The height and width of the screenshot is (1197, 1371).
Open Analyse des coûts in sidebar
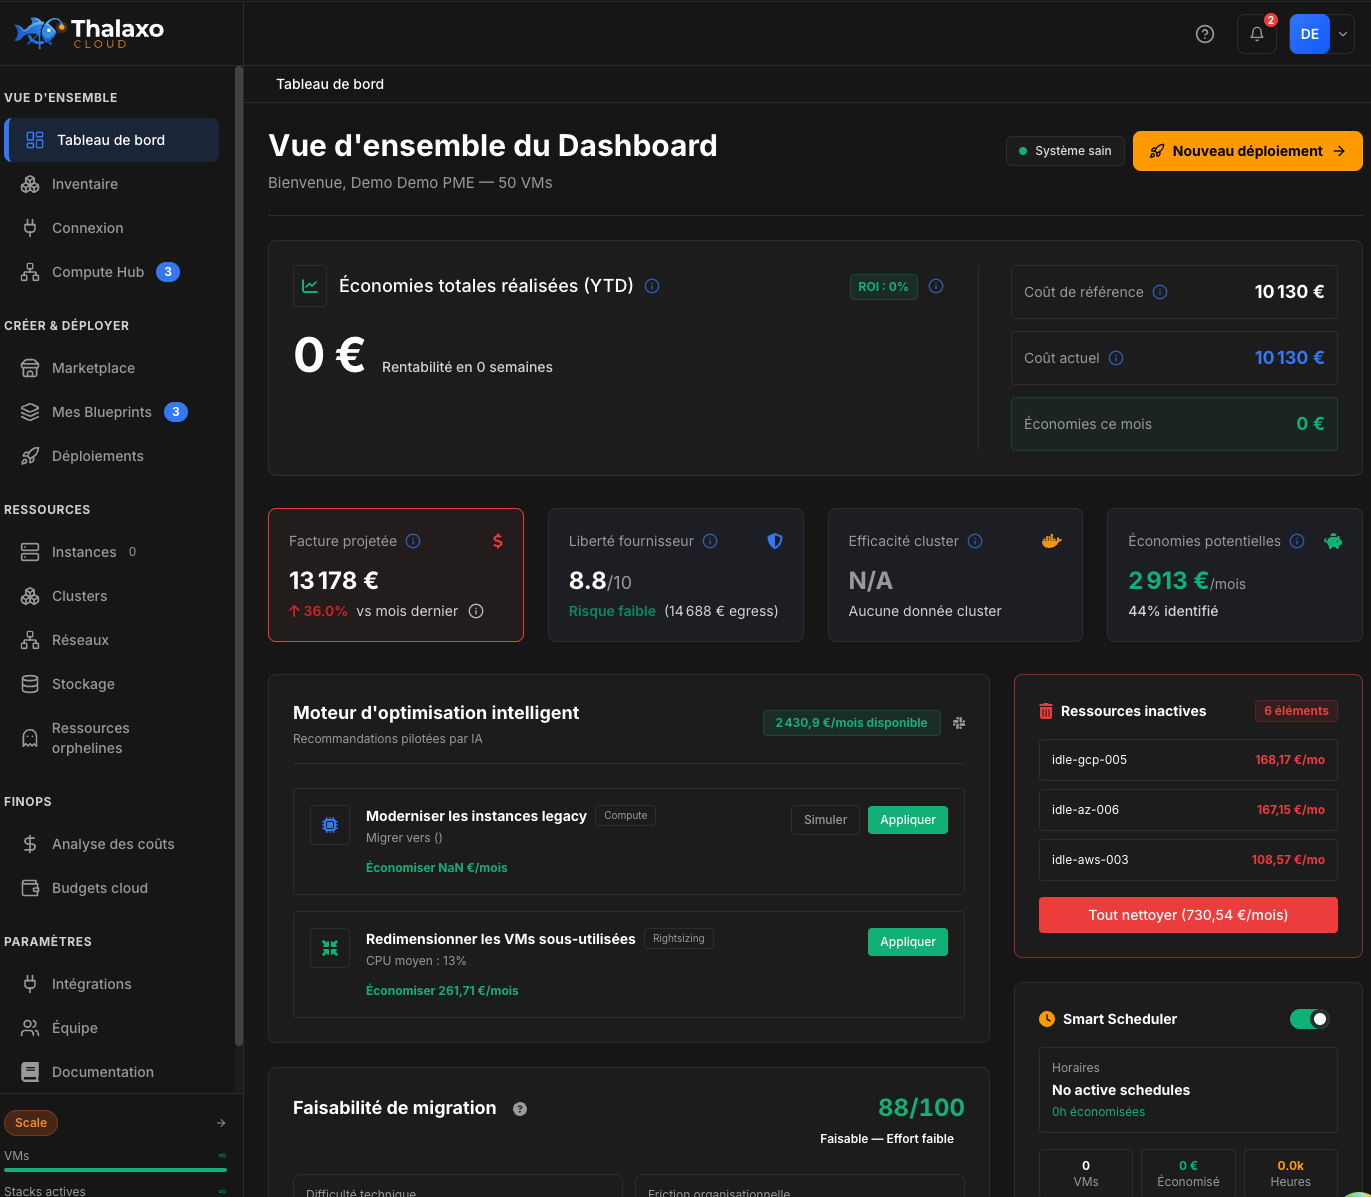pyautogui.click(x=111, y=844)
